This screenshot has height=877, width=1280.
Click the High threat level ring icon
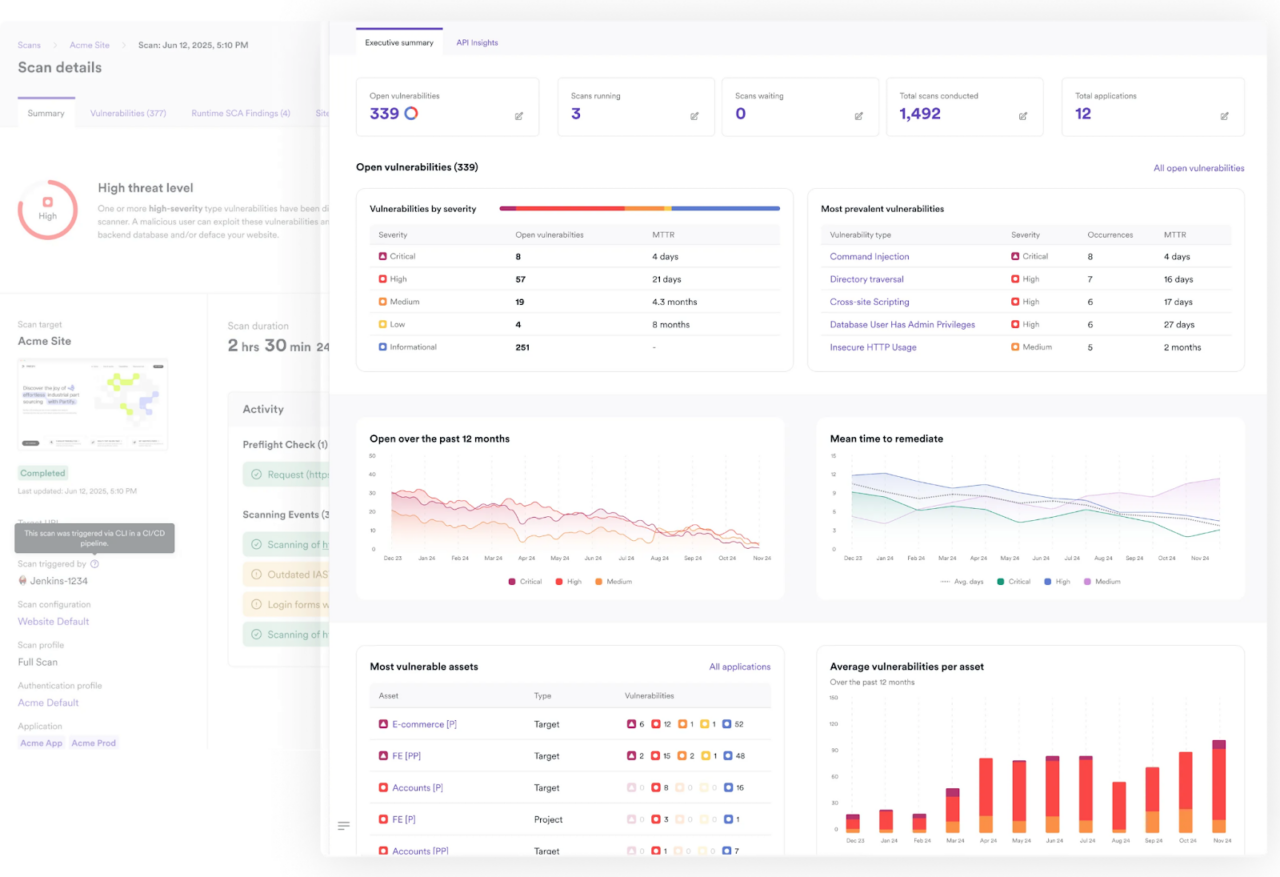(47, 209)
